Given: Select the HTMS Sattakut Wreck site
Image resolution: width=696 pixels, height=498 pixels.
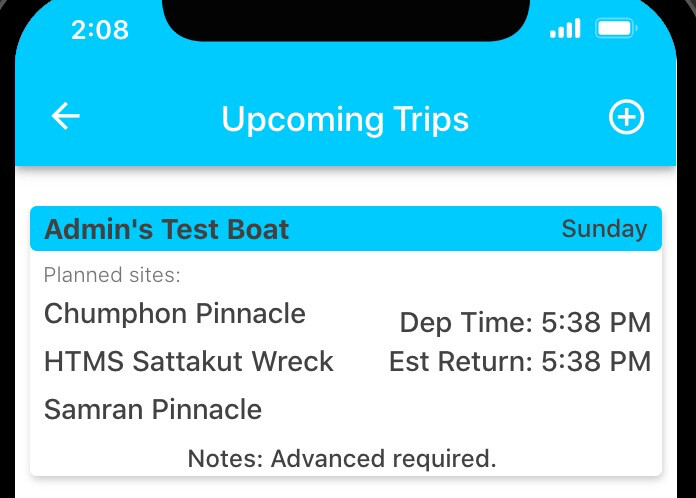Looking at the screenshot, I should [x=189, y=361].
